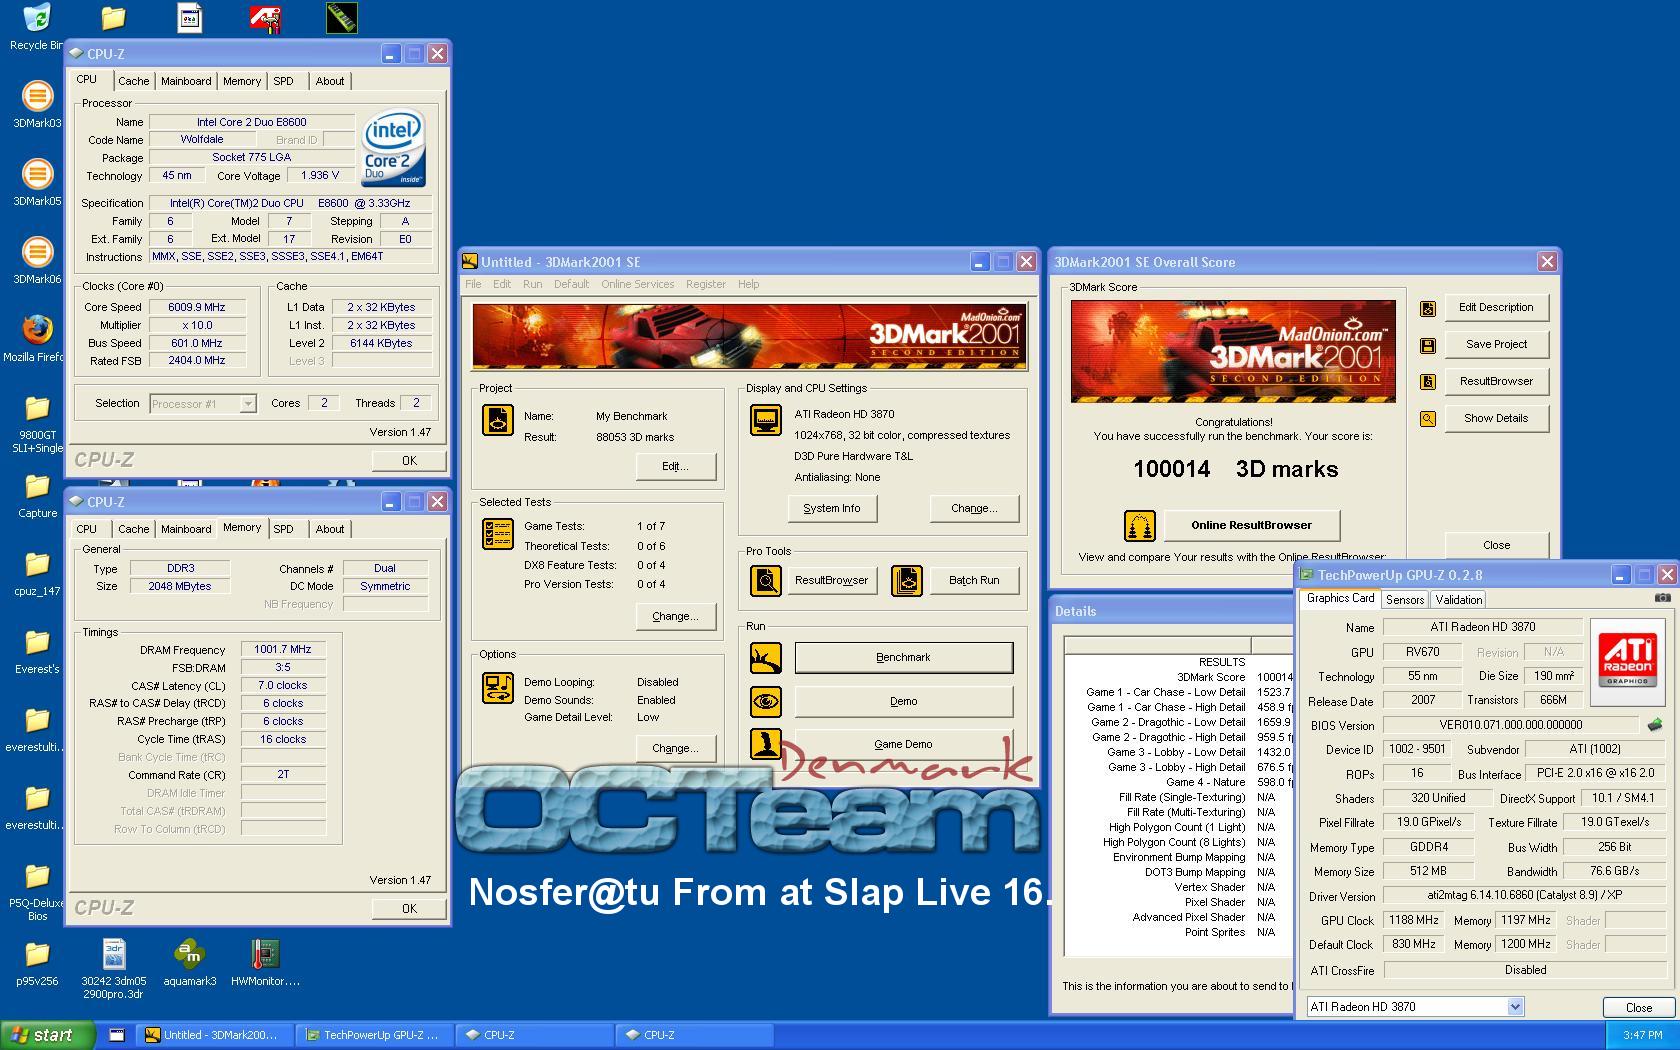Click the Selected Tests checklist icon
Screen dimensions: 1680x1050
[497, 534]
